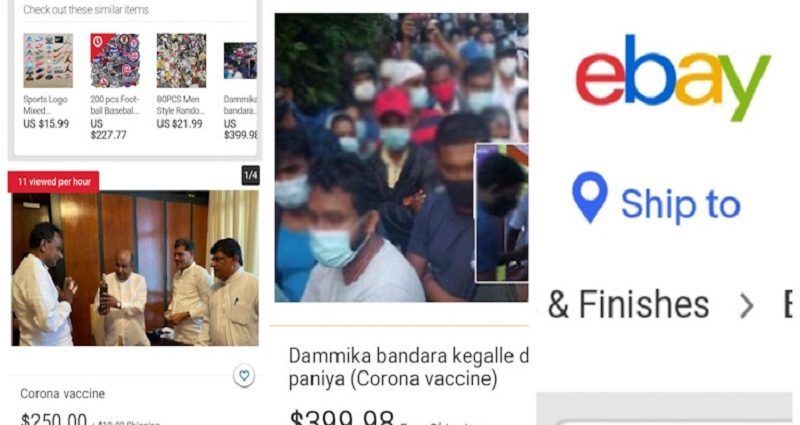
Task: Open the 200 pcs Football Baseball thumbnail
Action: (115, 61)
